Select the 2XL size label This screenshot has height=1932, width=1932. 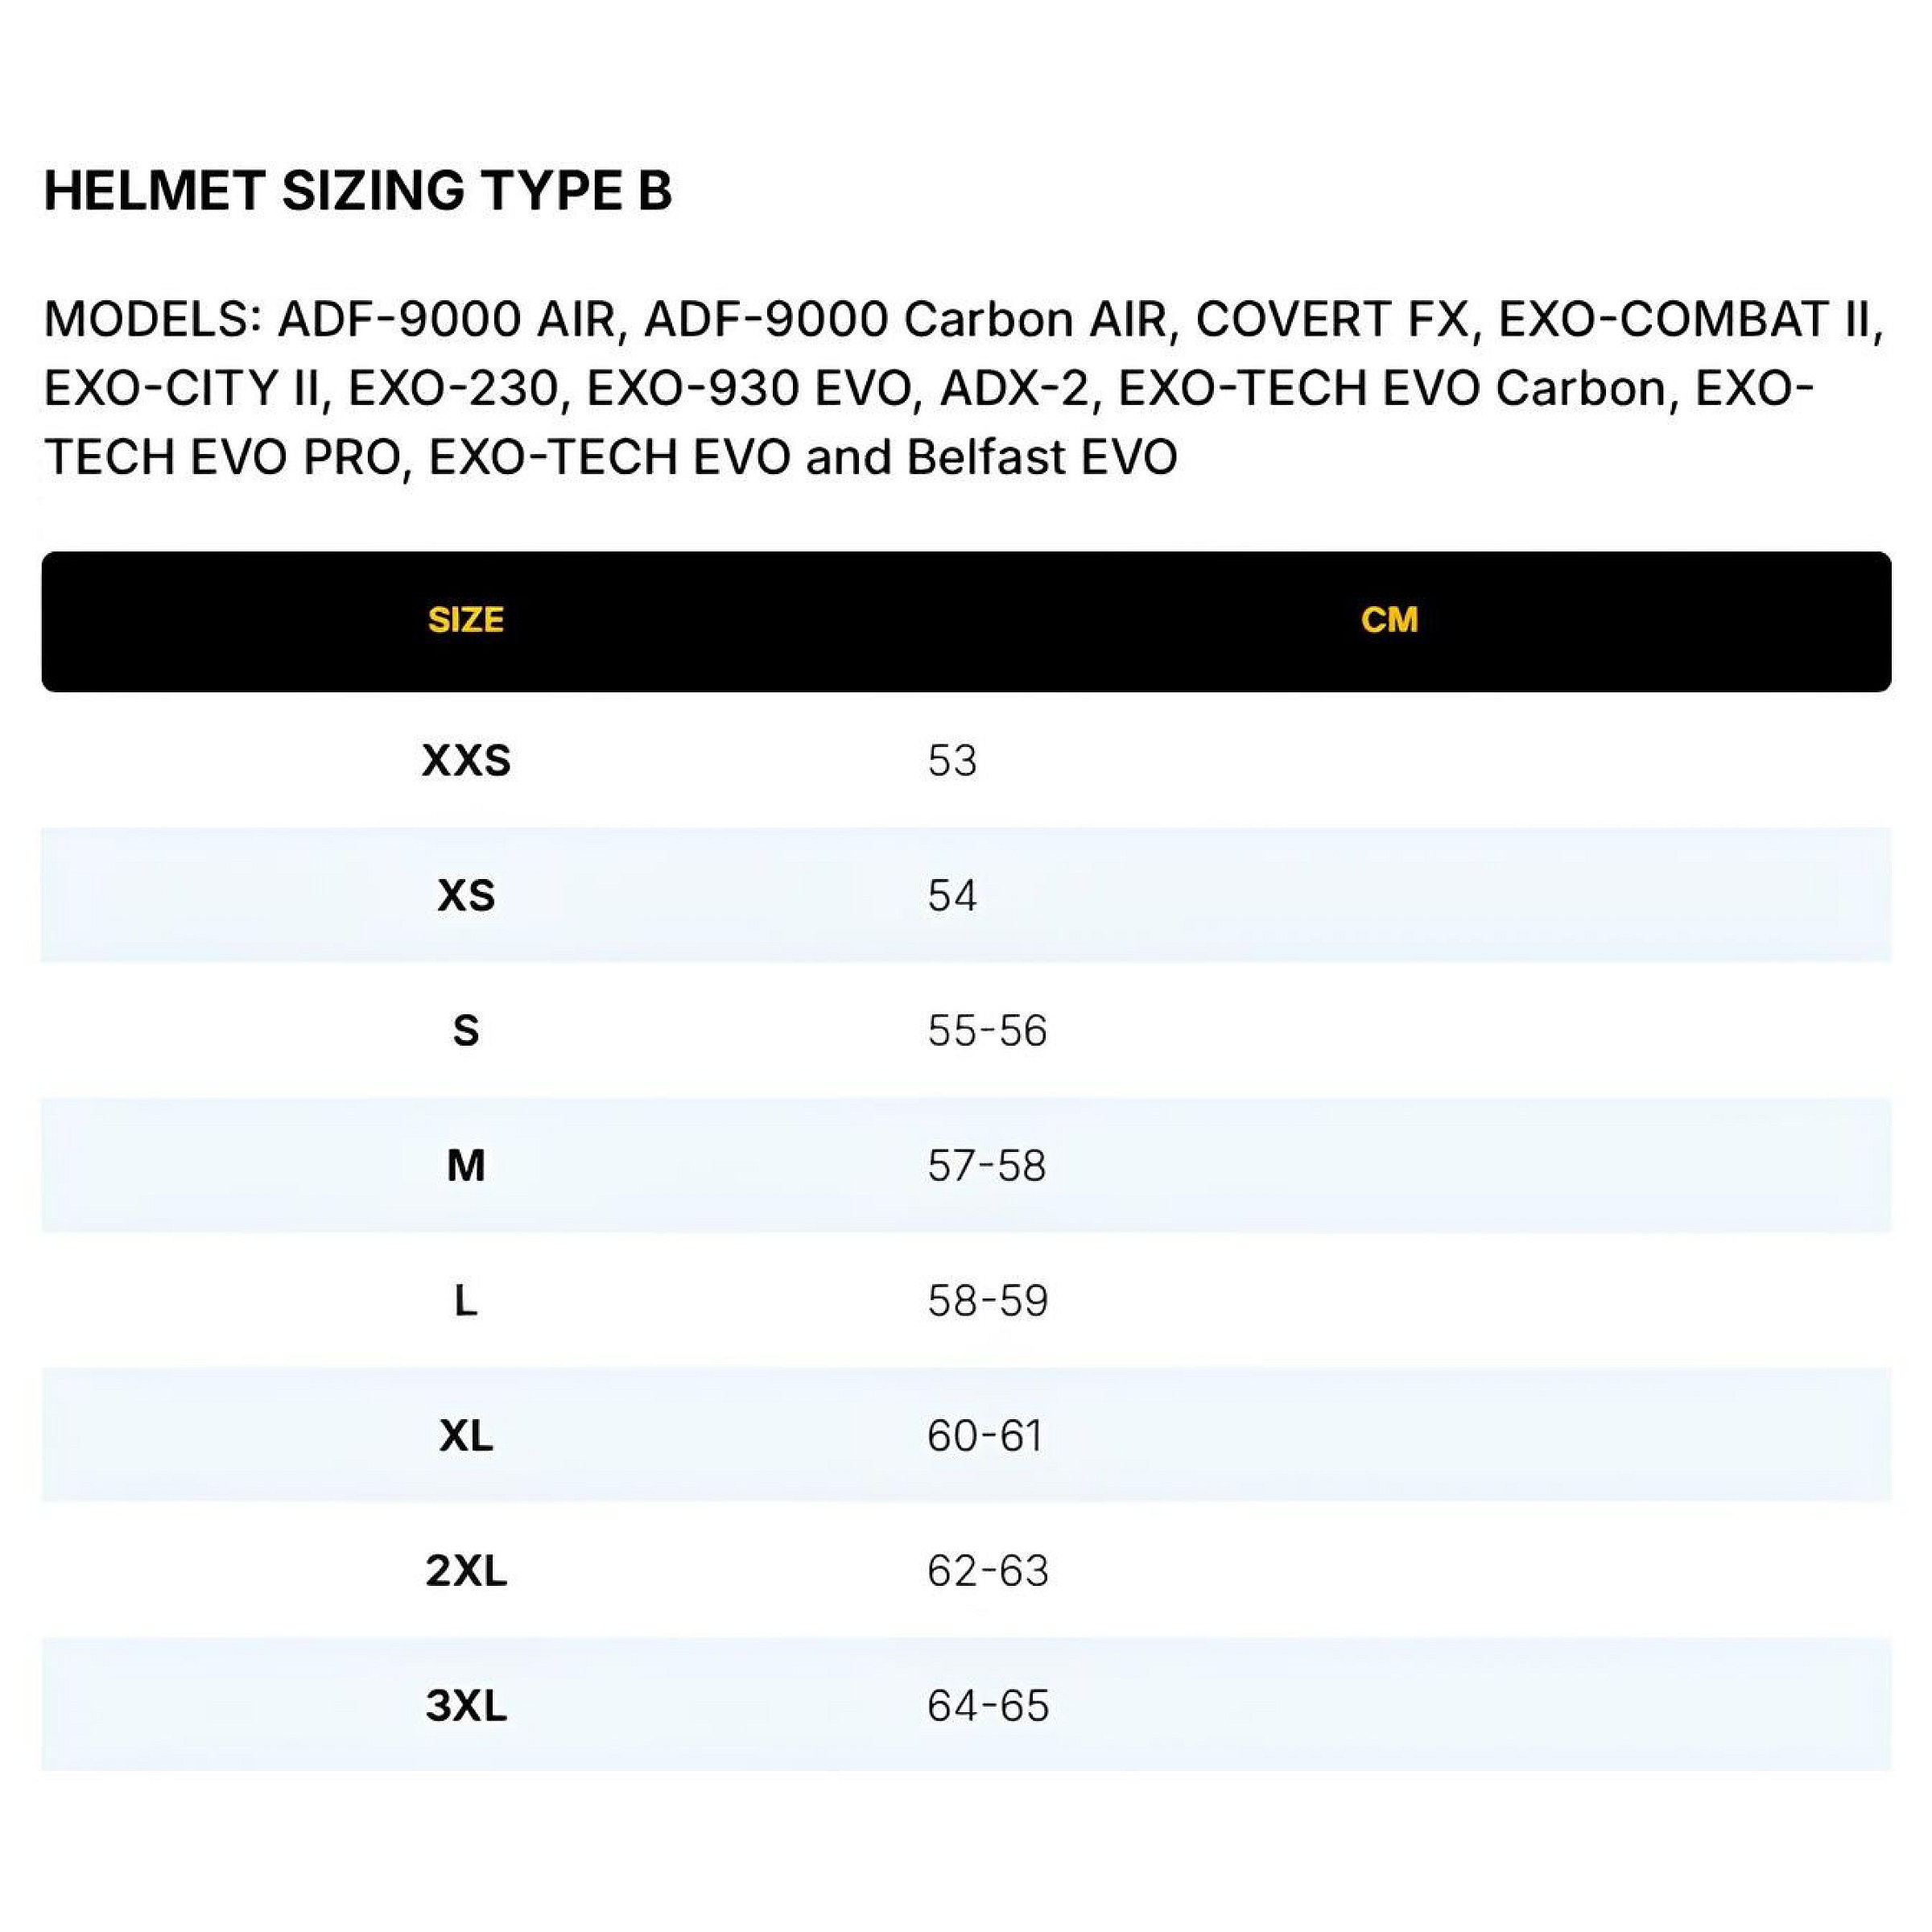(466, 1571)
